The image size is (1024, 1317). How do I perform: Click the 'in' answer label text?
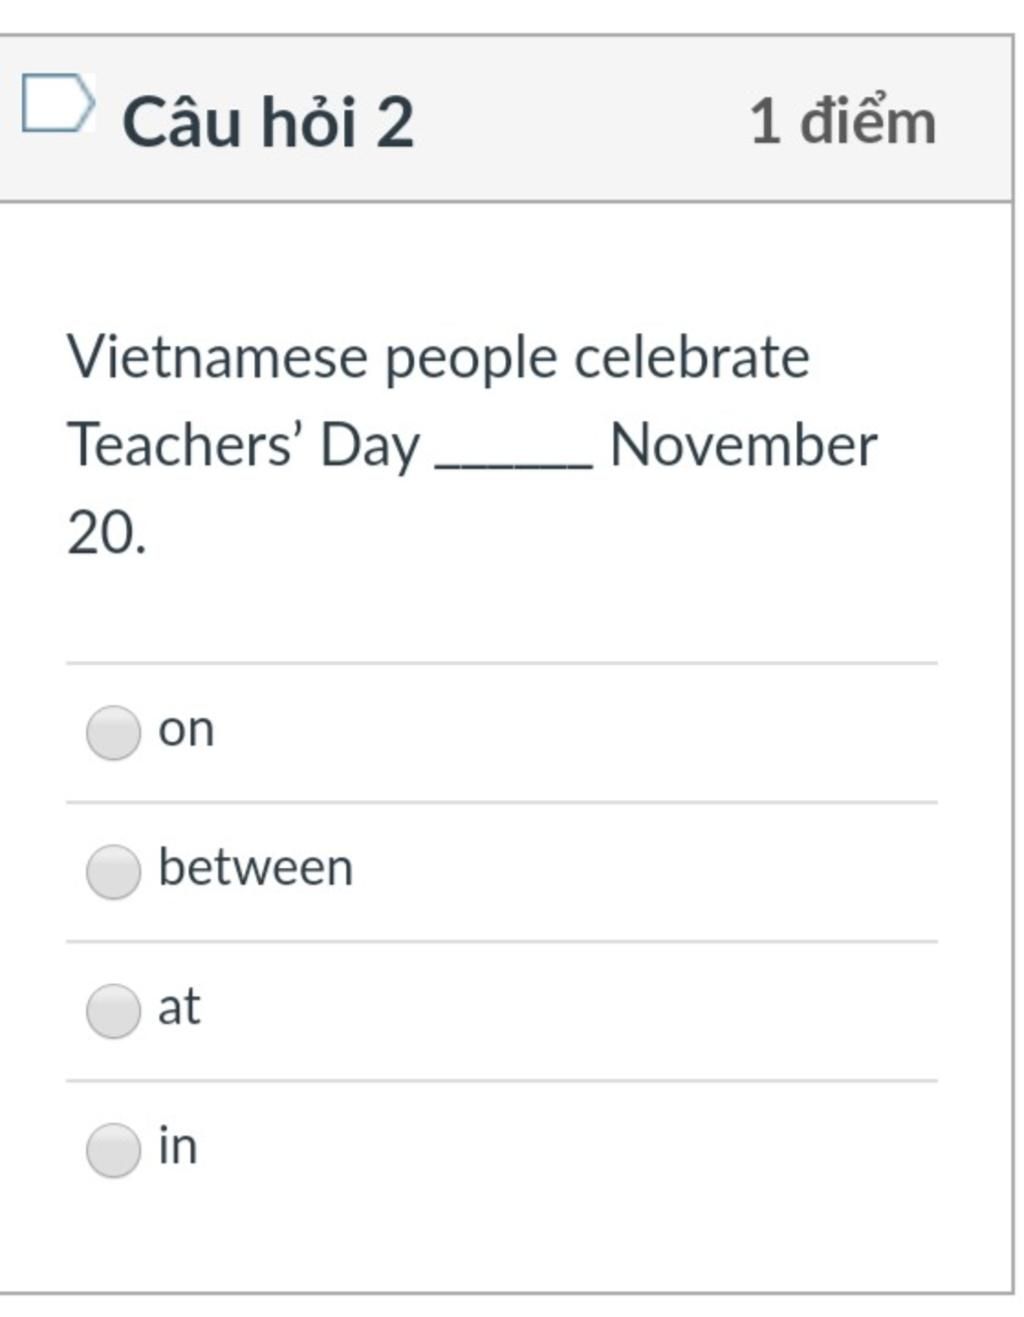point(177,1145)
